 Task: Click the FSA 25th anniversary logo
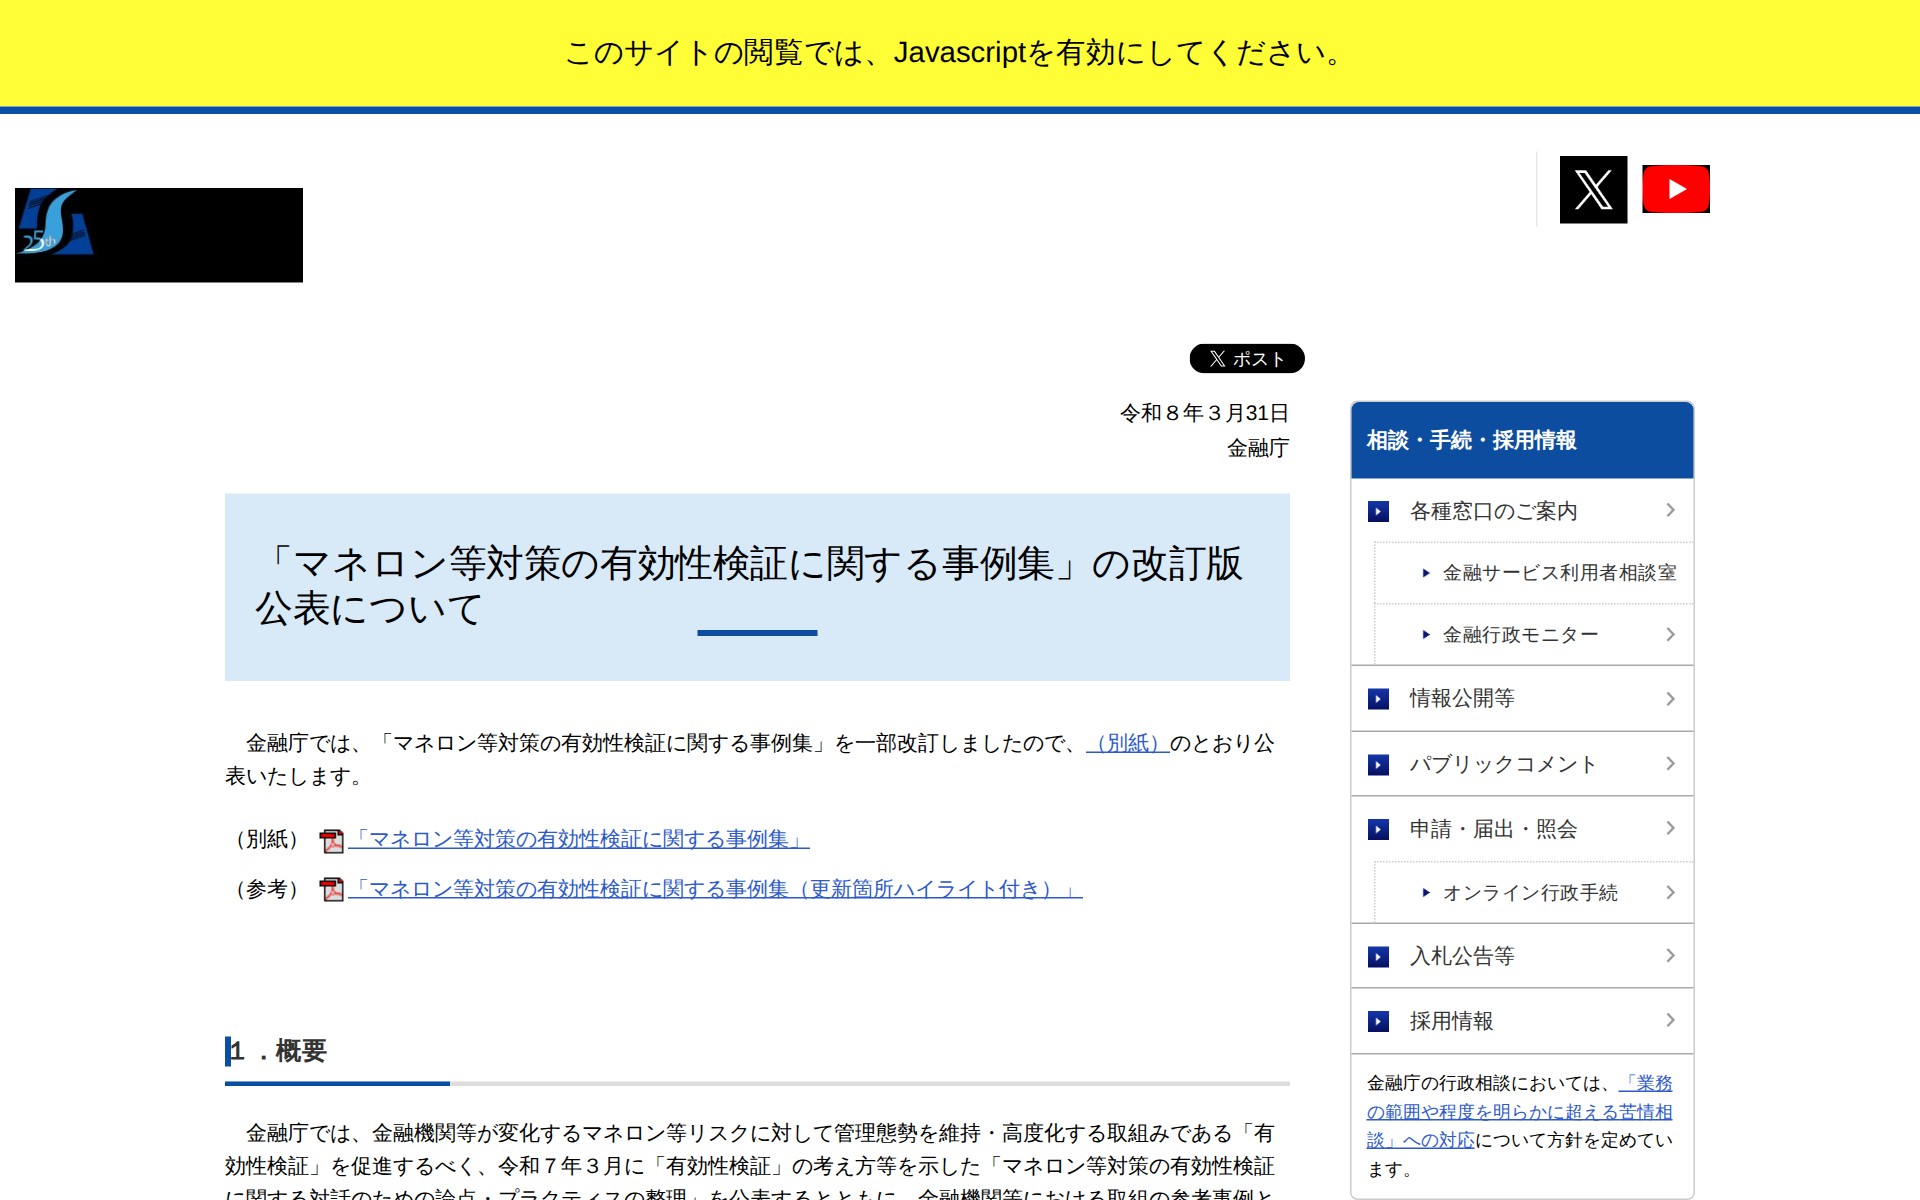(158, 235)
